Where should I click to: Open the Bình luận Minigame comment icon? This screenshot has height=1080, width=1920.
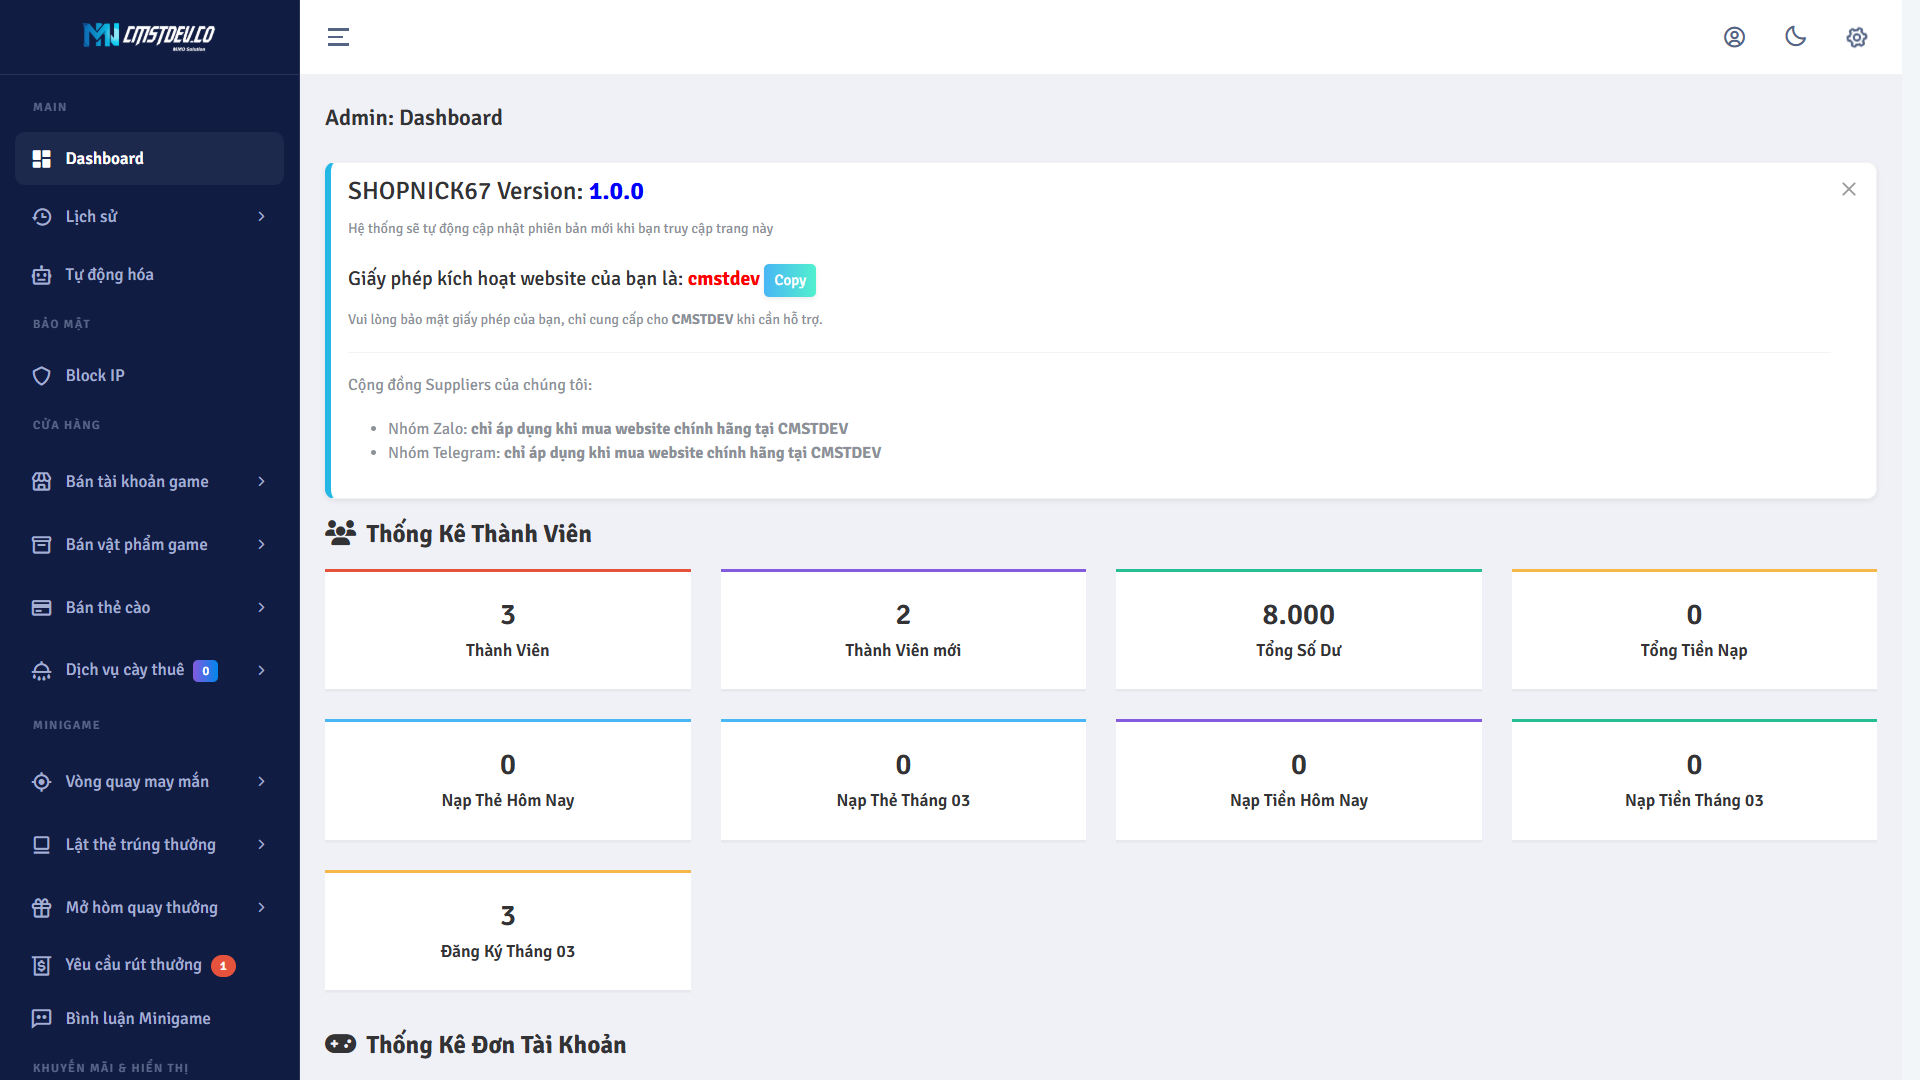[x=41, y=1018]
